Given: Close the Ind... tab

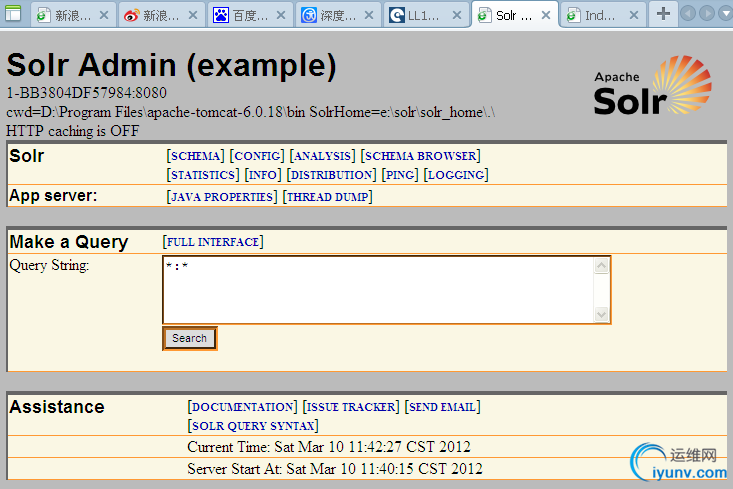Looking at the screenshot, I should tap(634, 15).
